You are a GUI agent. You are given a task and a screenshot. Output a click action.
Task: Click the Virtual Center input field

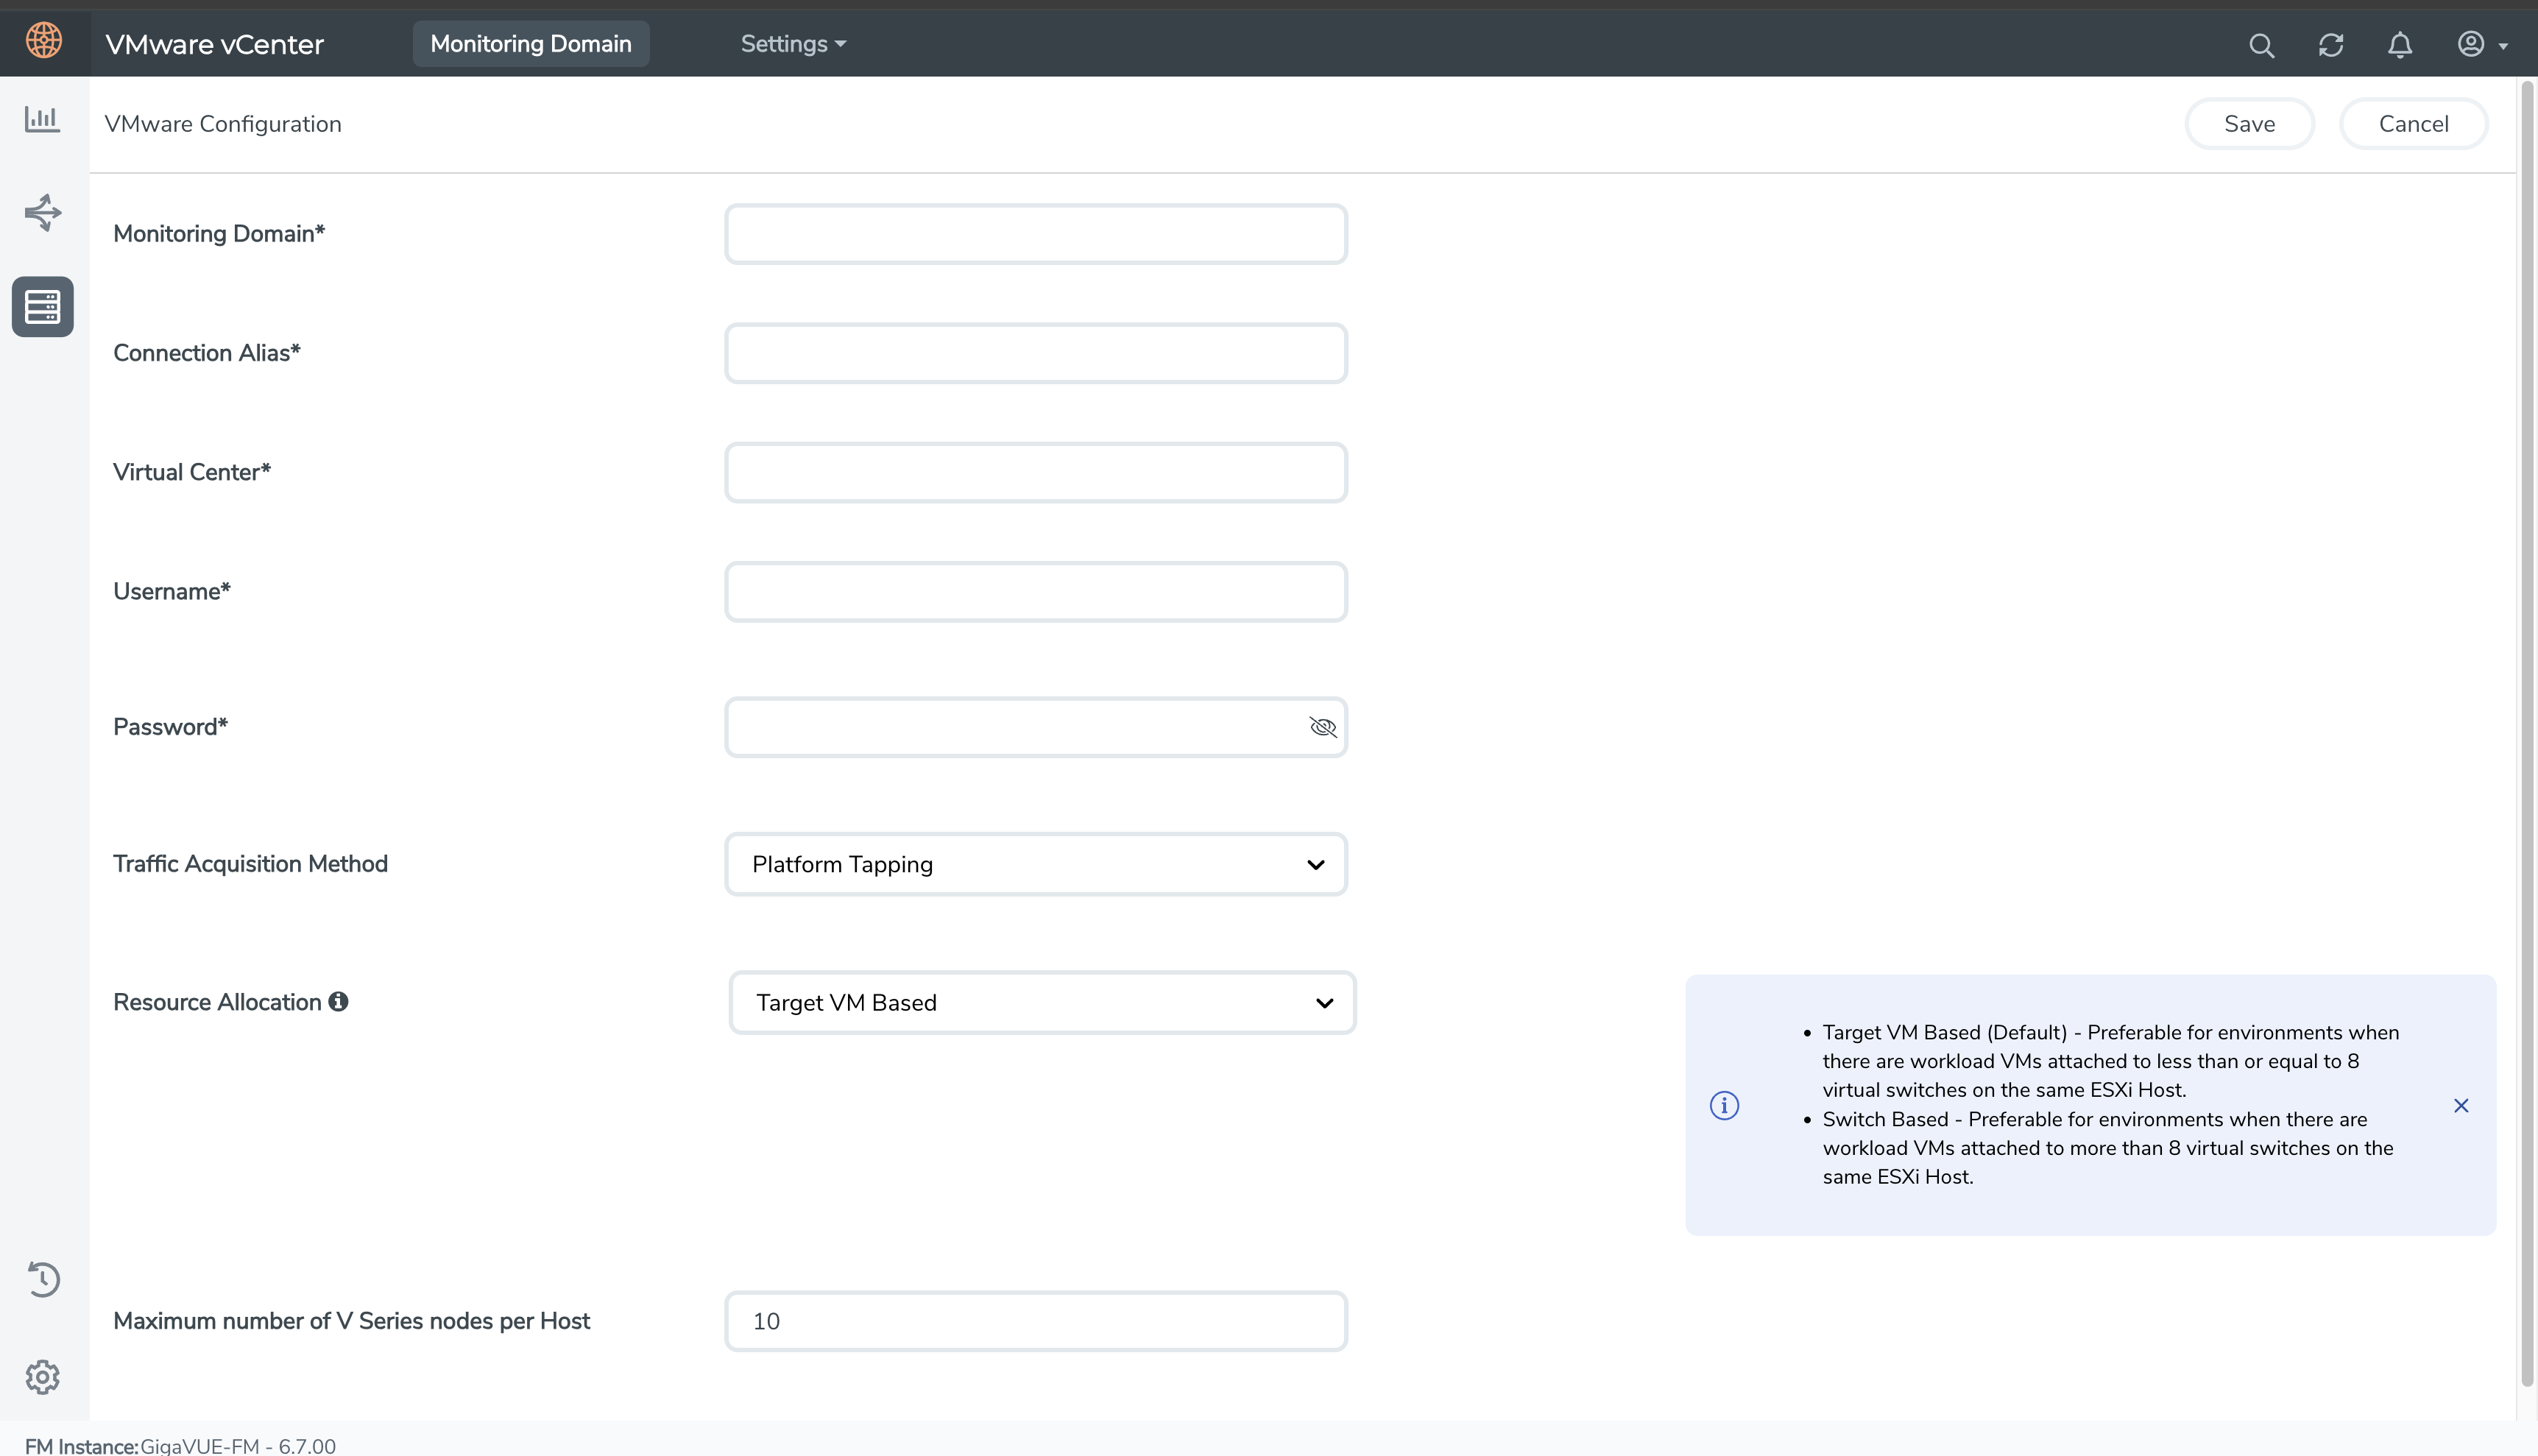[x=1035, y=472]
